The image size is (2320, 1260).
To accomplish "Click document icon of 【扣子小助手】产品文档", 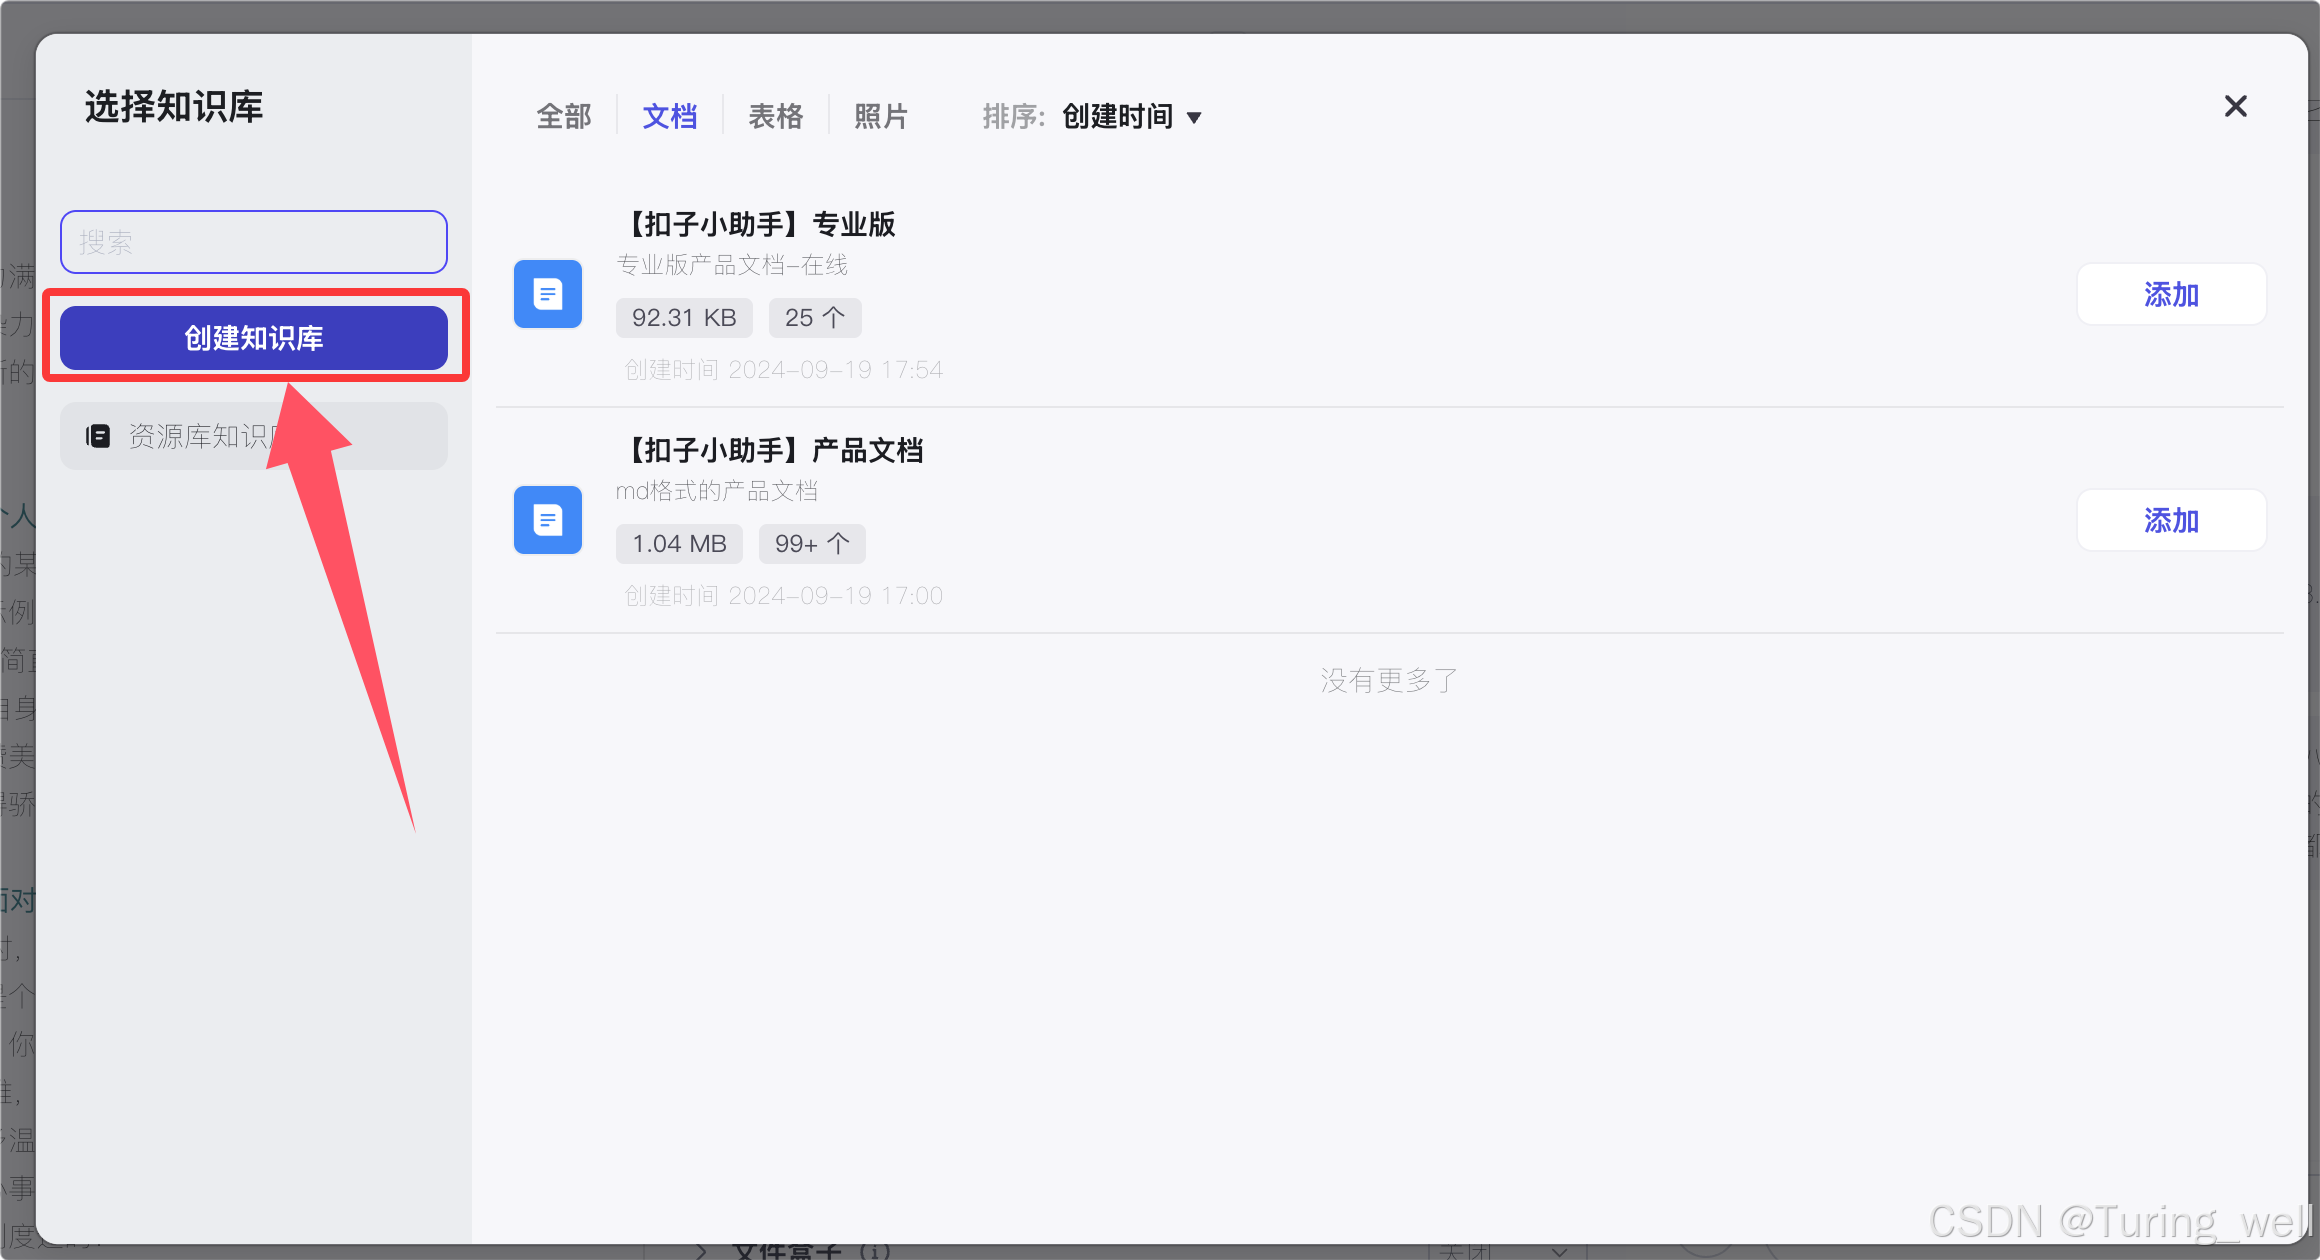I will (547, 520).
